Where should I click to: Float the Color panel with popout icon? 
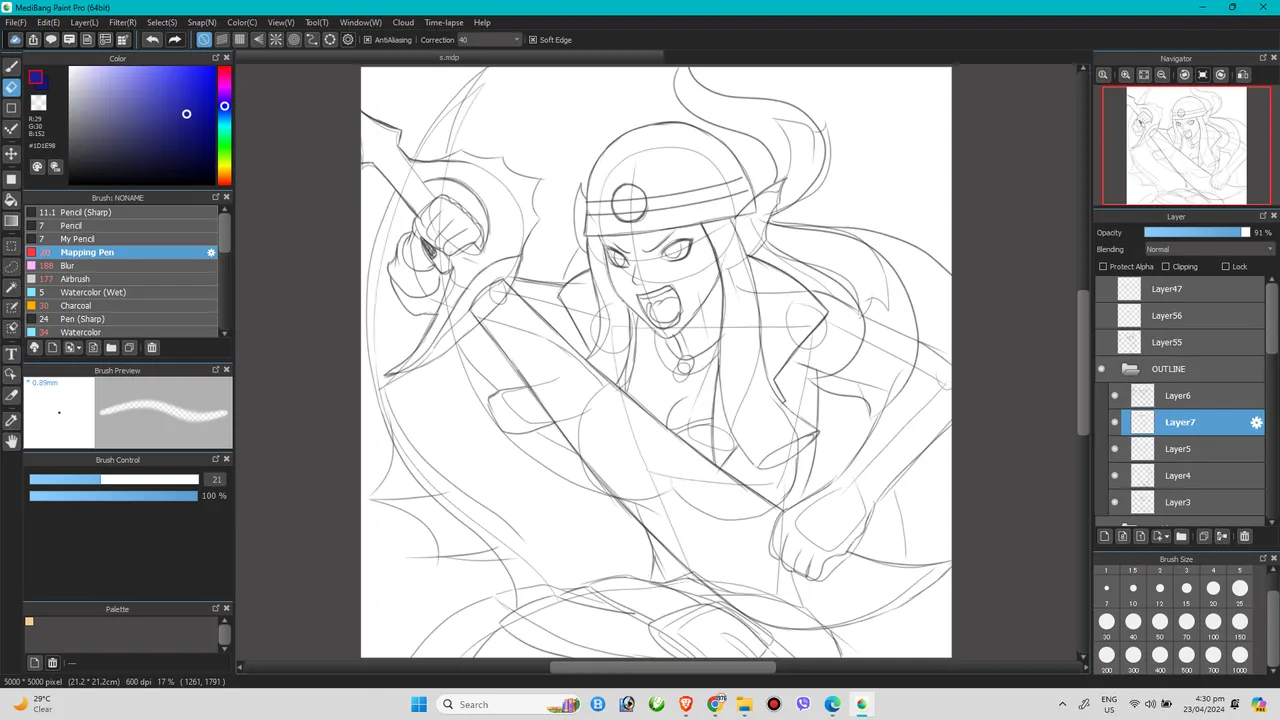coord(216,58)
